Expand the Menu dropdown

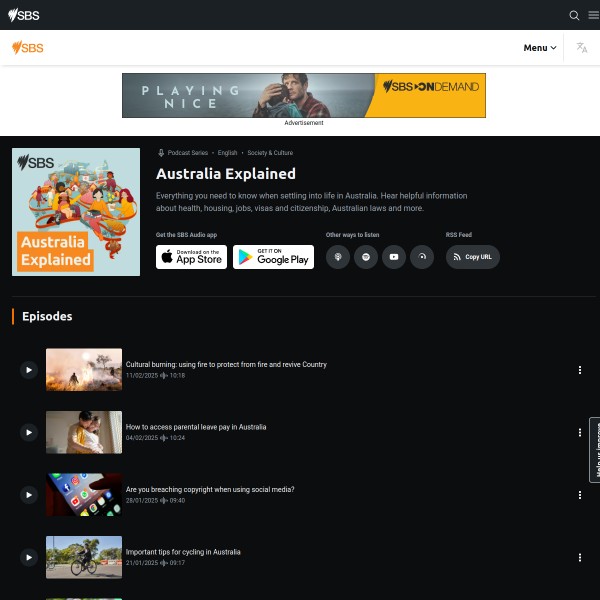(x=540, y=48)
